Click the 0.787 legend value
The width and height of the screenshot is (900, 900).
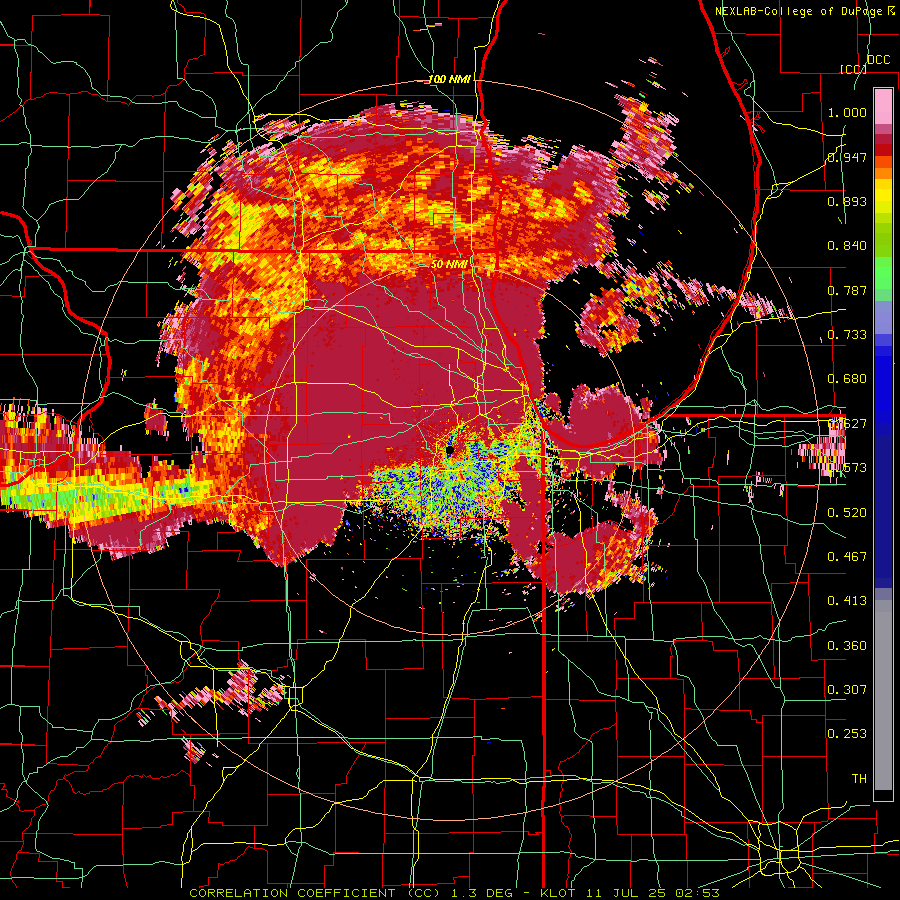coord(847,290)
